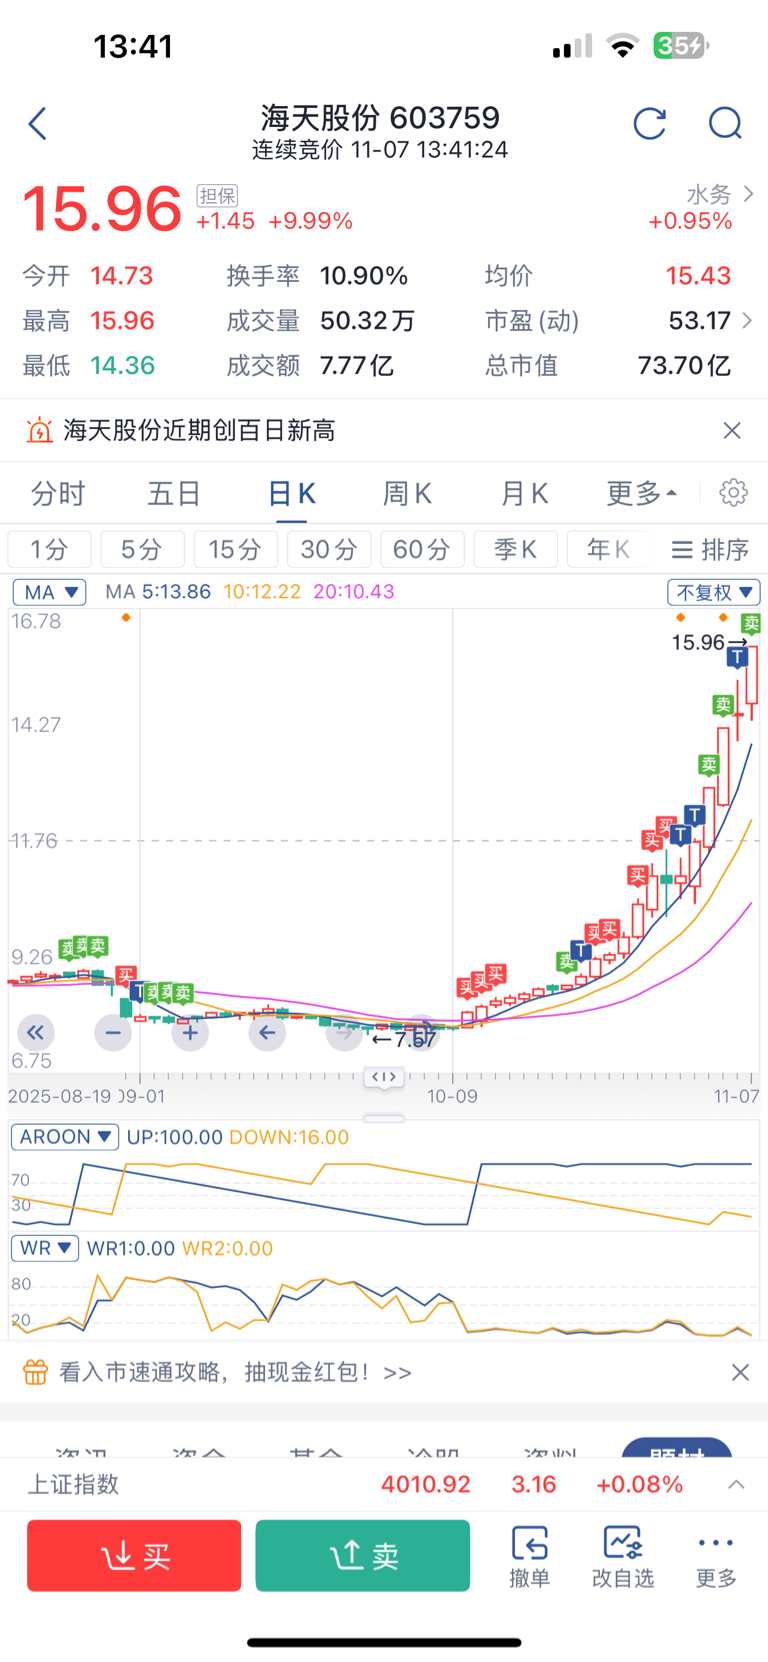Open the 水务 sector chevron
The image size is (768, 1662).
[748, 194]
